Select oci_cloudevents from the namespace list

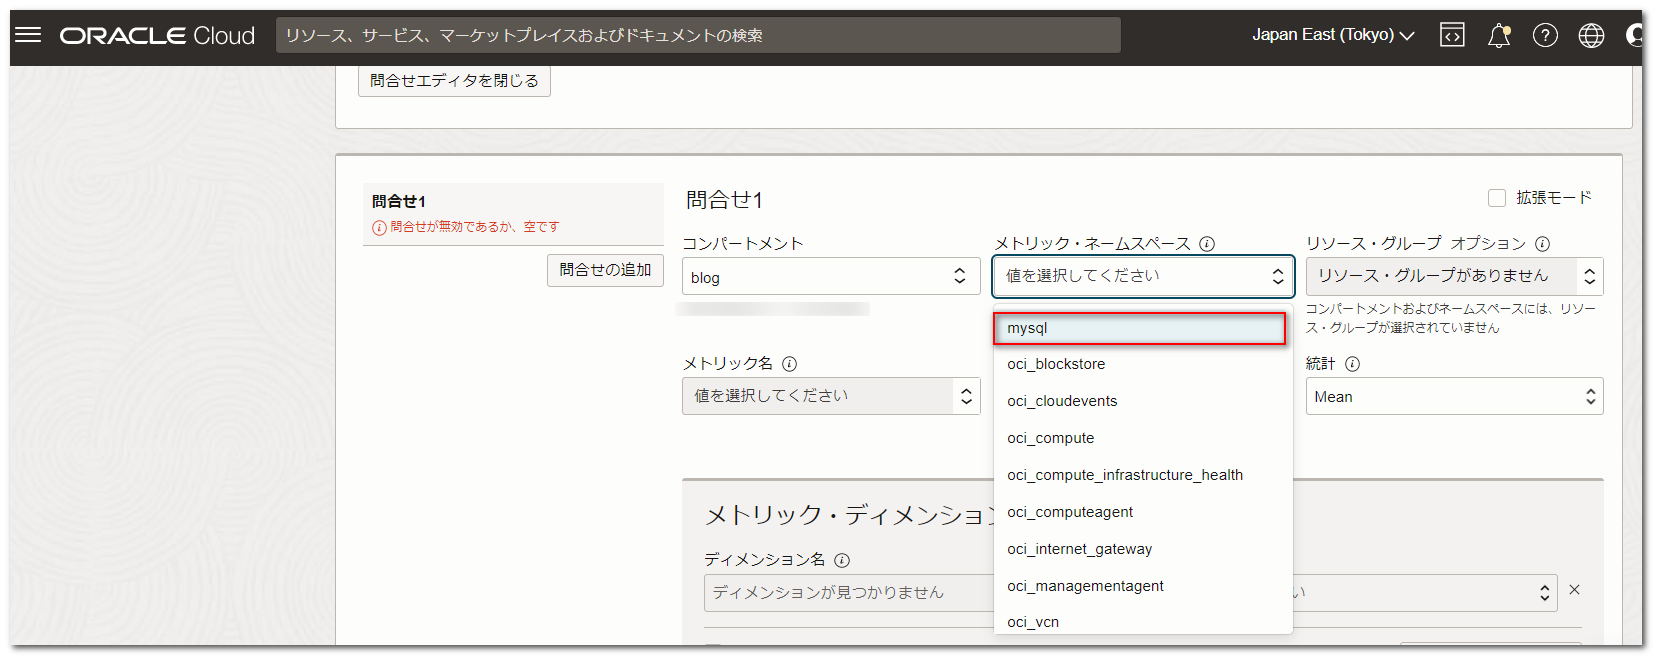point(1143,401)
